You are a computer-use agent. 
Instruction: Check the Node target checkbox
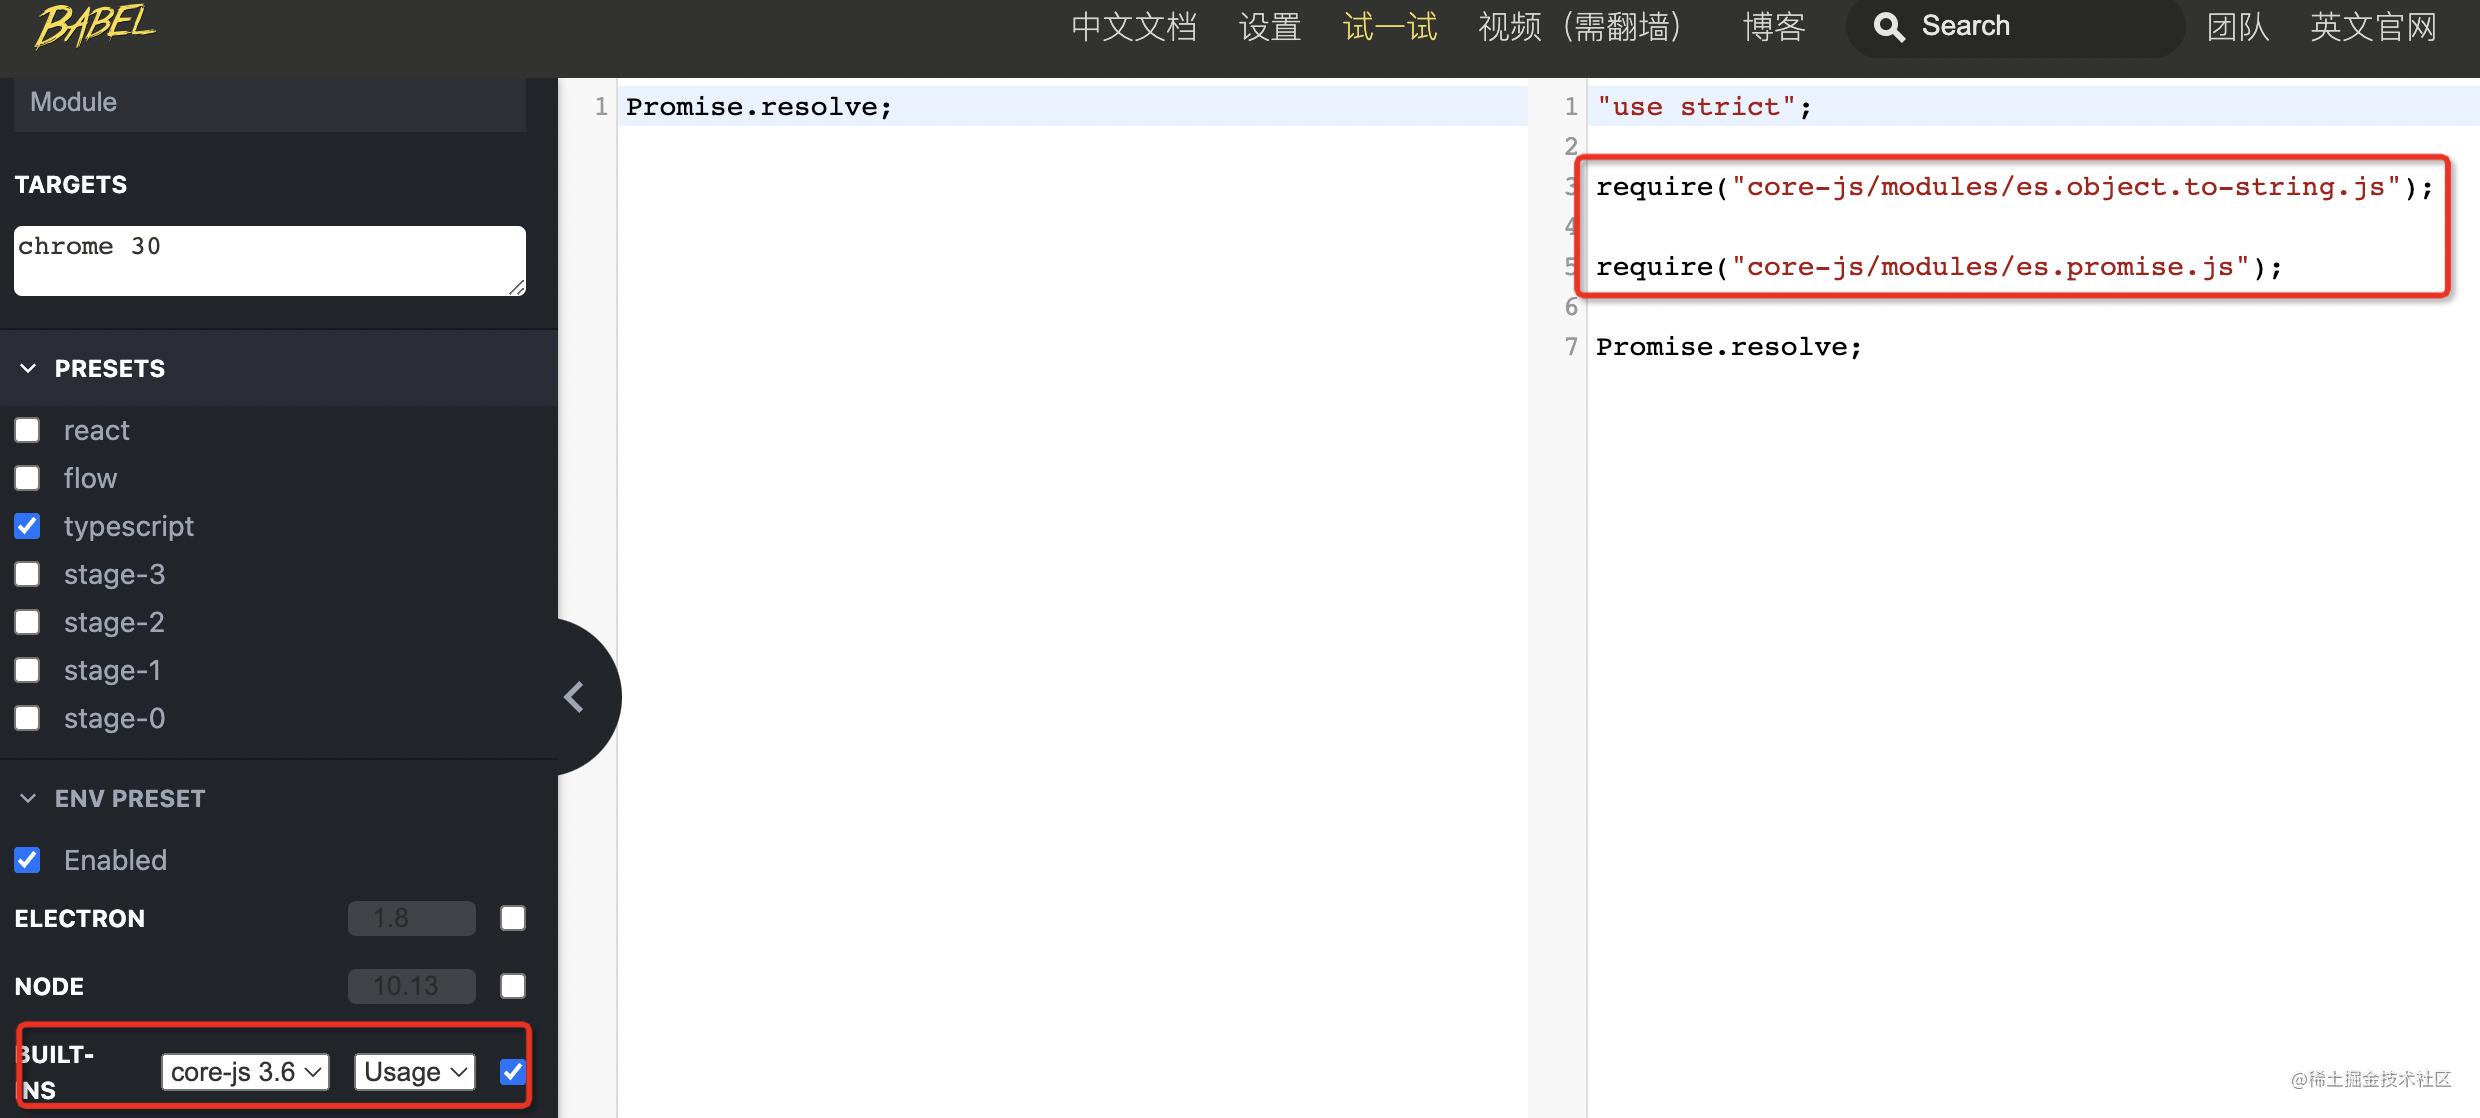coord(513,986)
